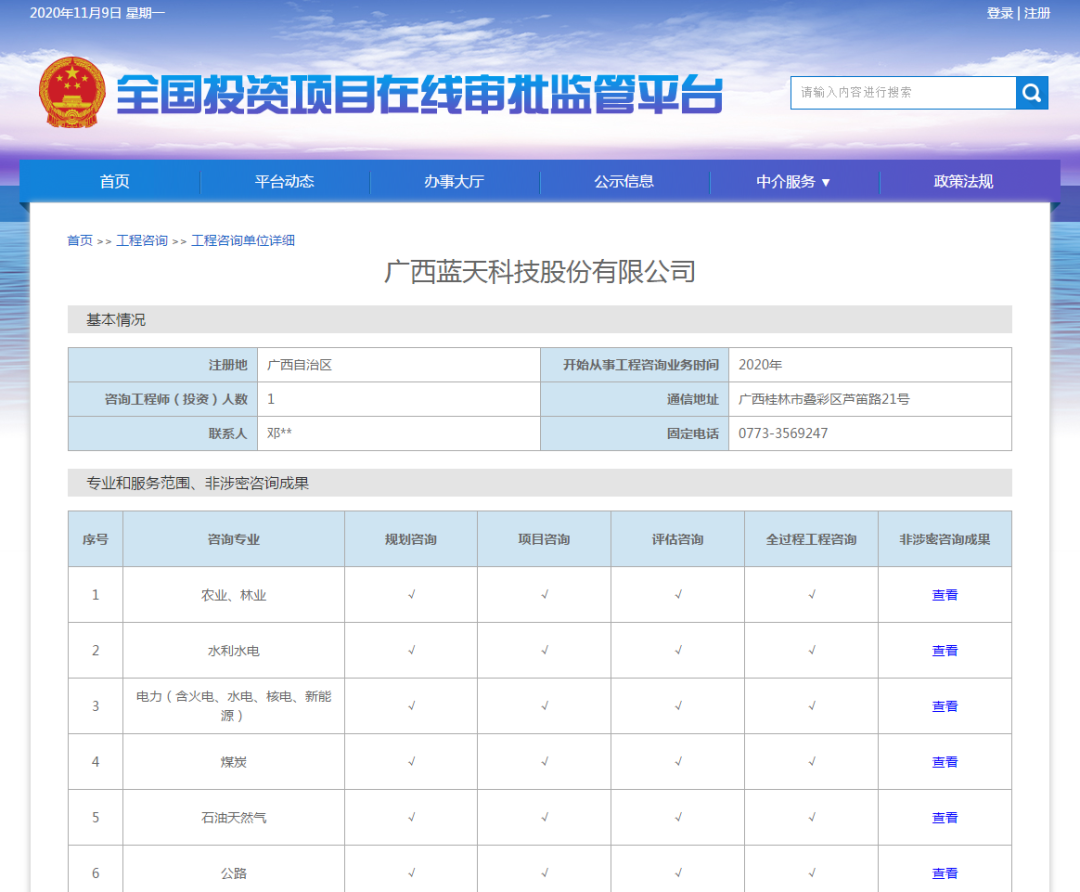Open 查看 for the 农业、林业 row
The height and width of the screenshot is (892, 1080).
tap(943, 594)
